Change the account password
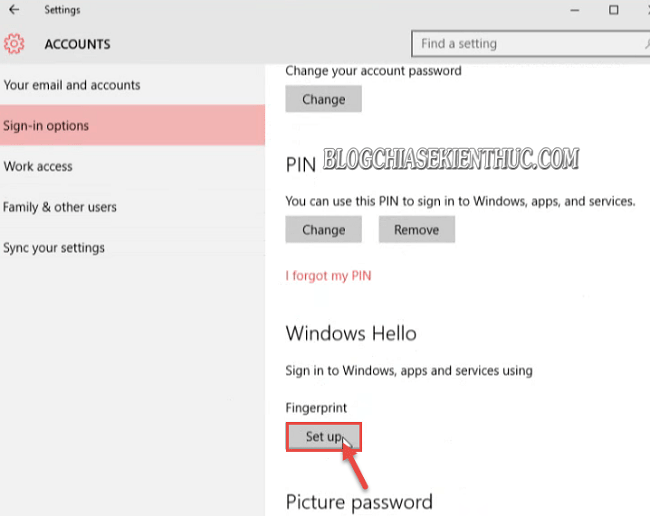Screen dimensions: 650x516 coord(323,99)
